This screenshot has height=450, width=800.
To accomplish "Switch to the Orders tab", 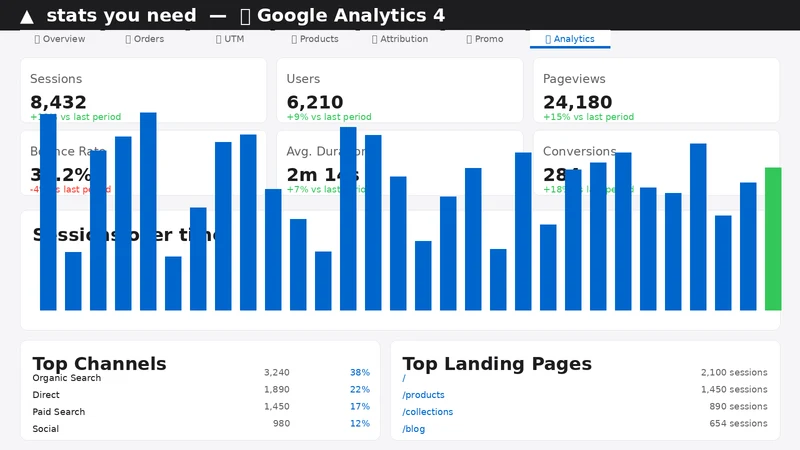I will tap(145, 39).
